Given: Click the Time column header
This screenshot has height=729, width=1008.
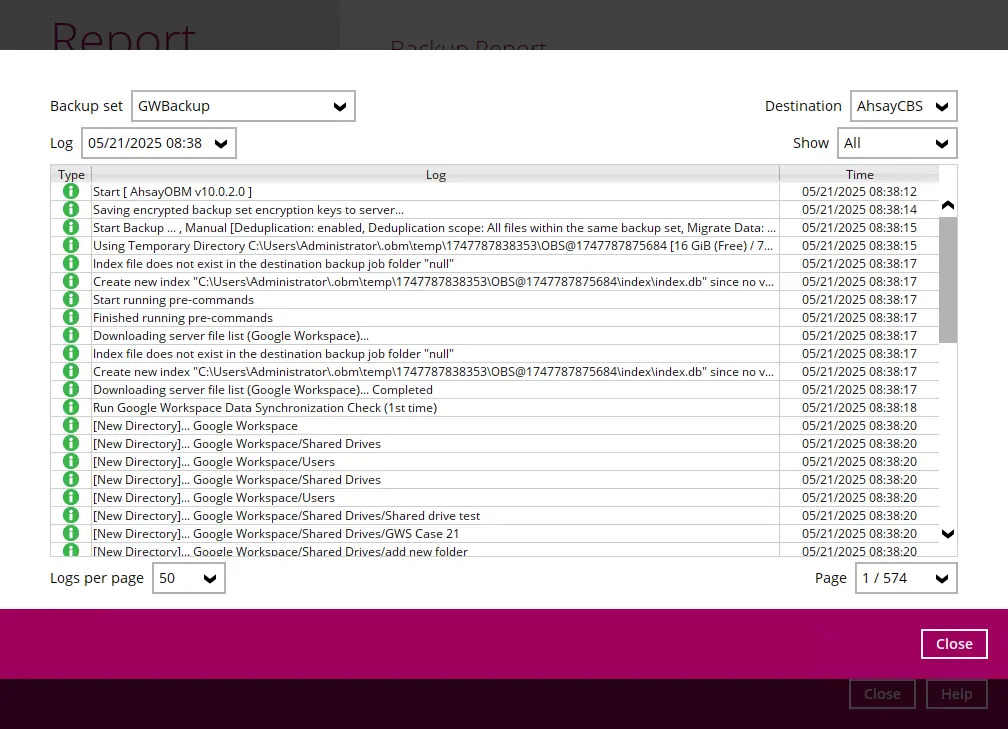Looking at the screenshot, I should [x=859, y=174].
